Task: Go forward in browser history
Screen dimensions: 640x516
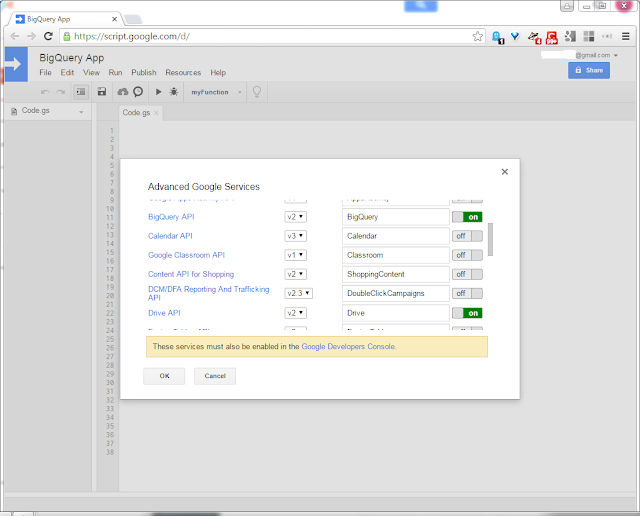Action: click(31, 36)
